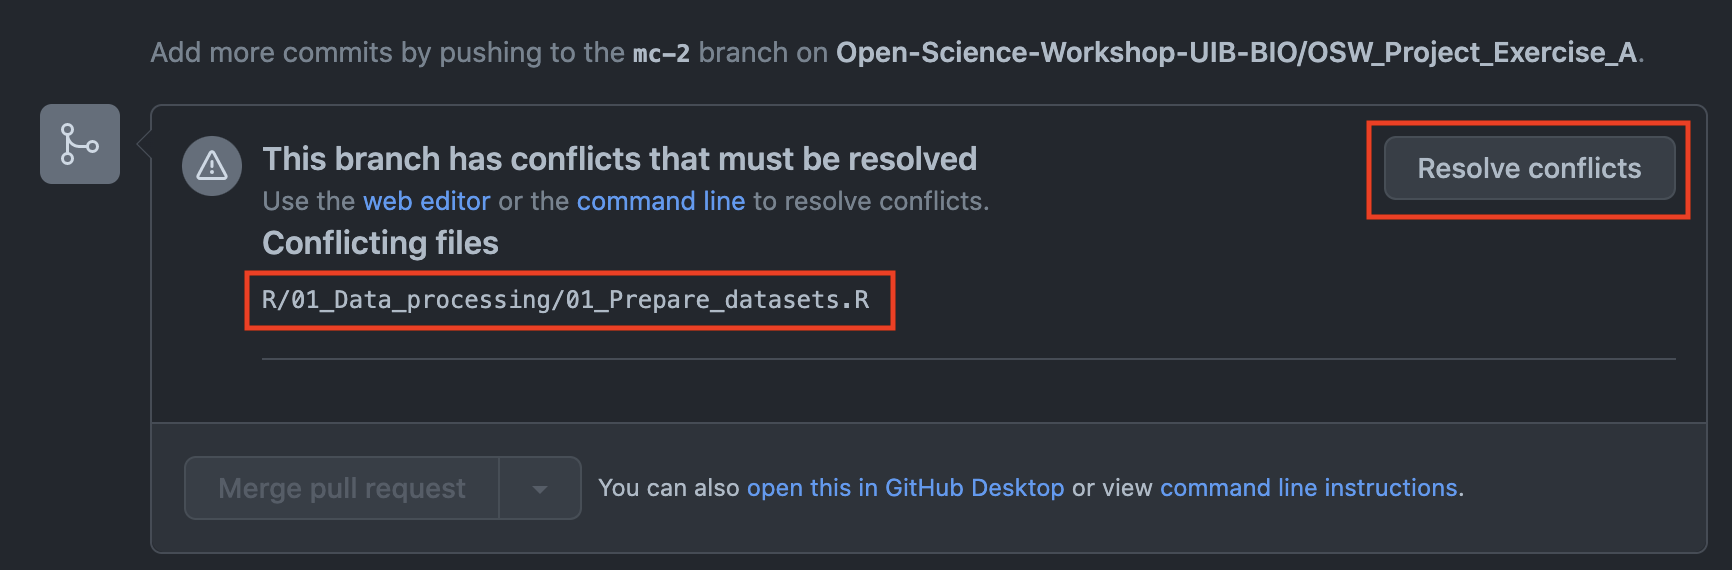Click the 'or view' text

coord(1112,488)
